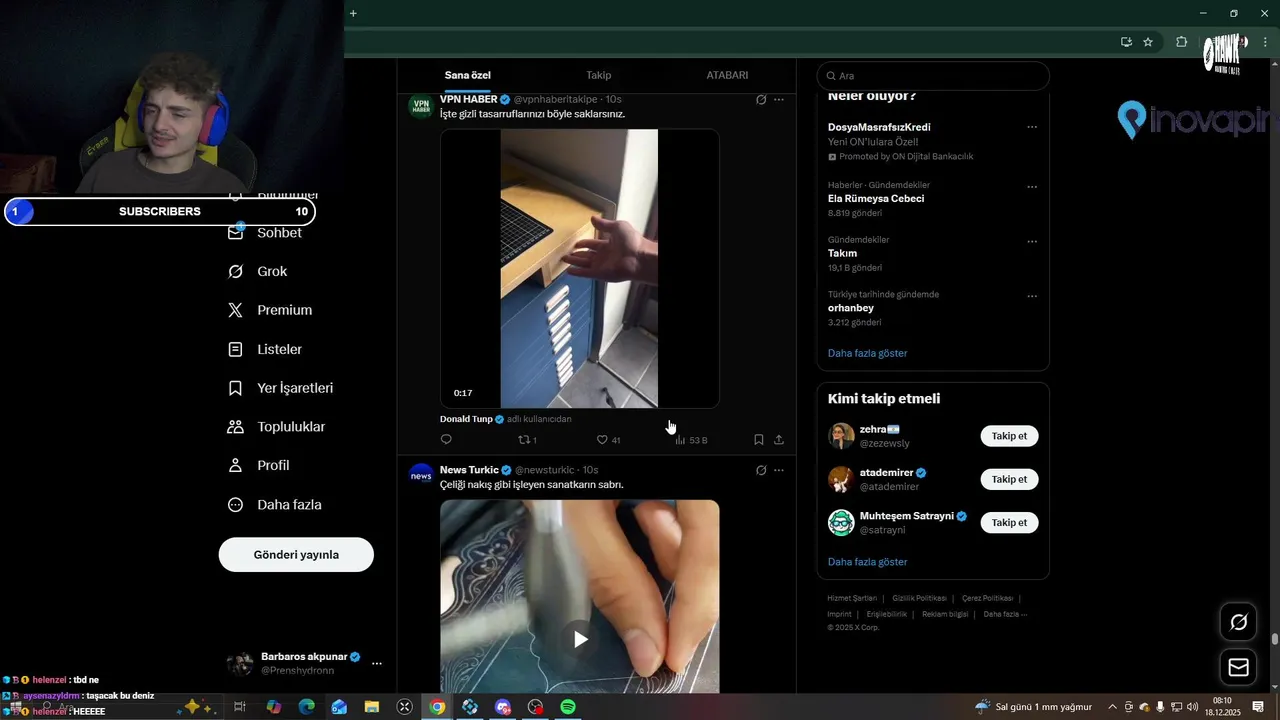Open Premium in the sidebar
This screenshot has height=720, width=1280.
(x=270, y=310)
